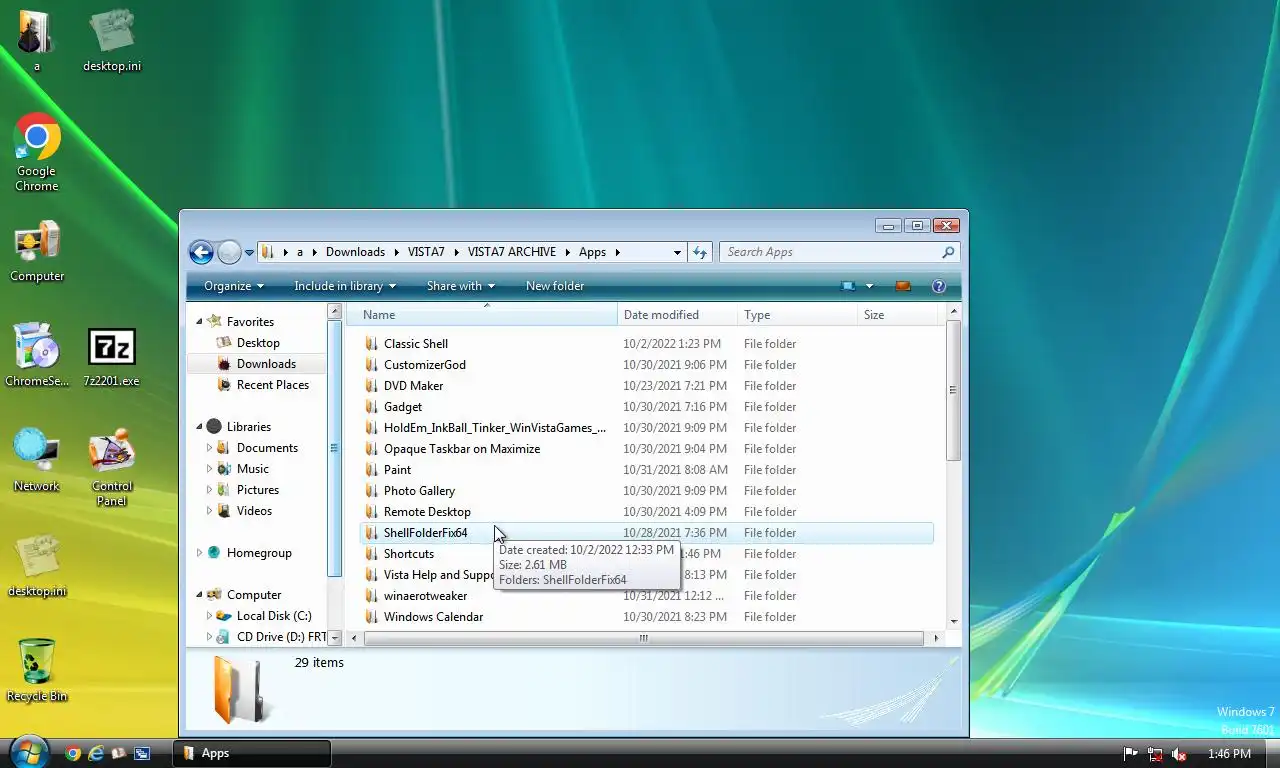Click VISTA7 in the address breadcrumb
1280x768 pixels.
427,252
